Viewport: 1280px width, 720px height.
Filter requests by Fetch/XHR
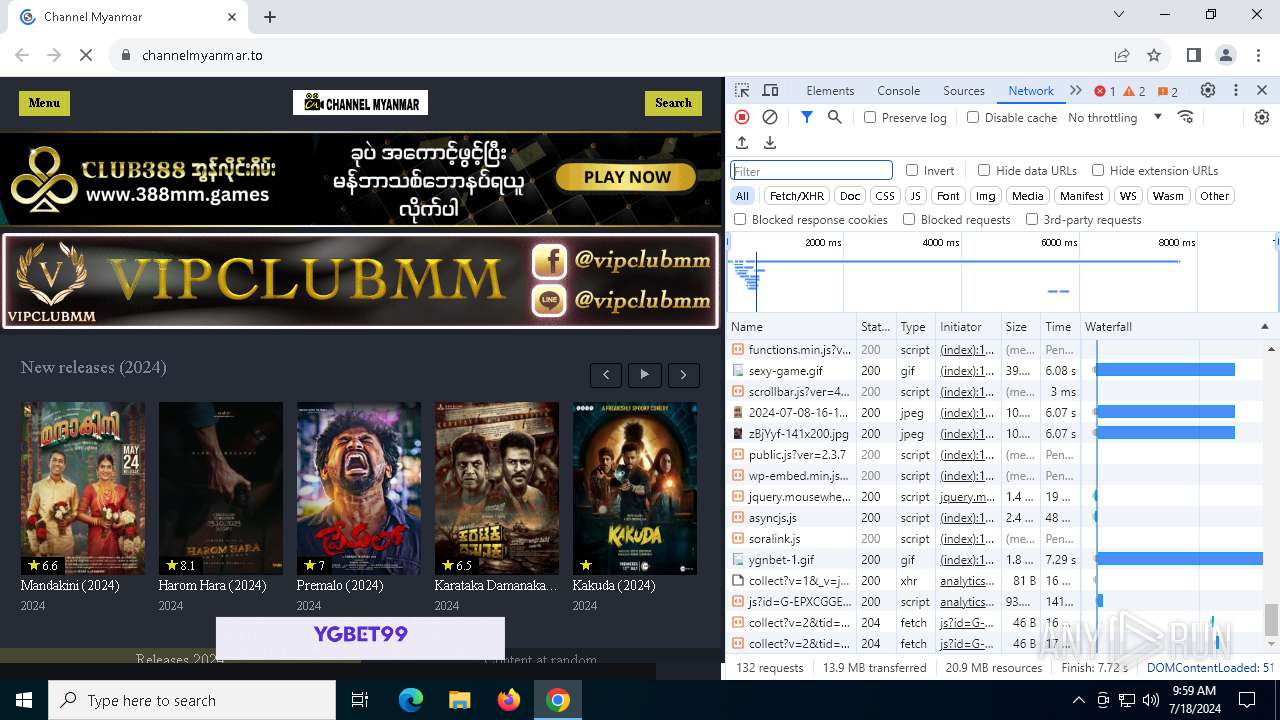pos(797,196)
